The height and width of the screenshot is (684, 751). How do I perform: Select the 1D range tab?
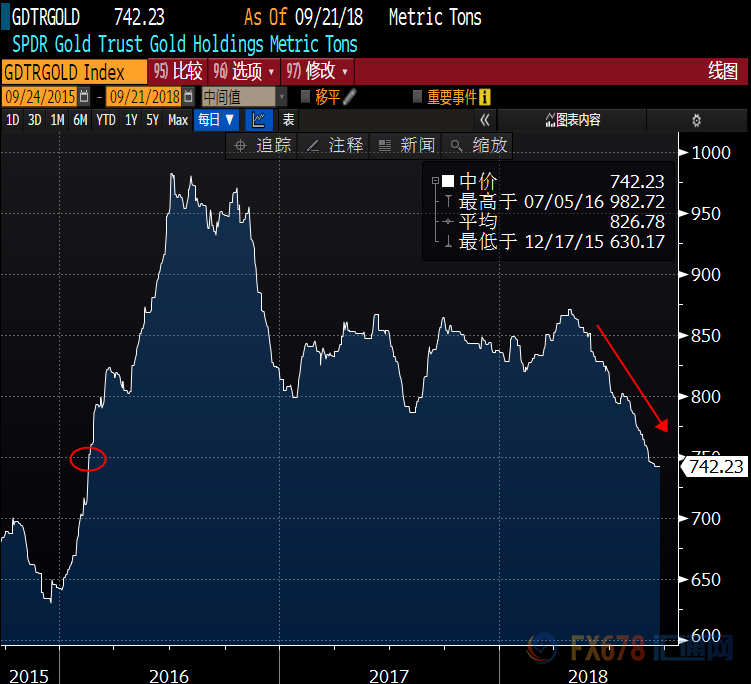point(13,120)
